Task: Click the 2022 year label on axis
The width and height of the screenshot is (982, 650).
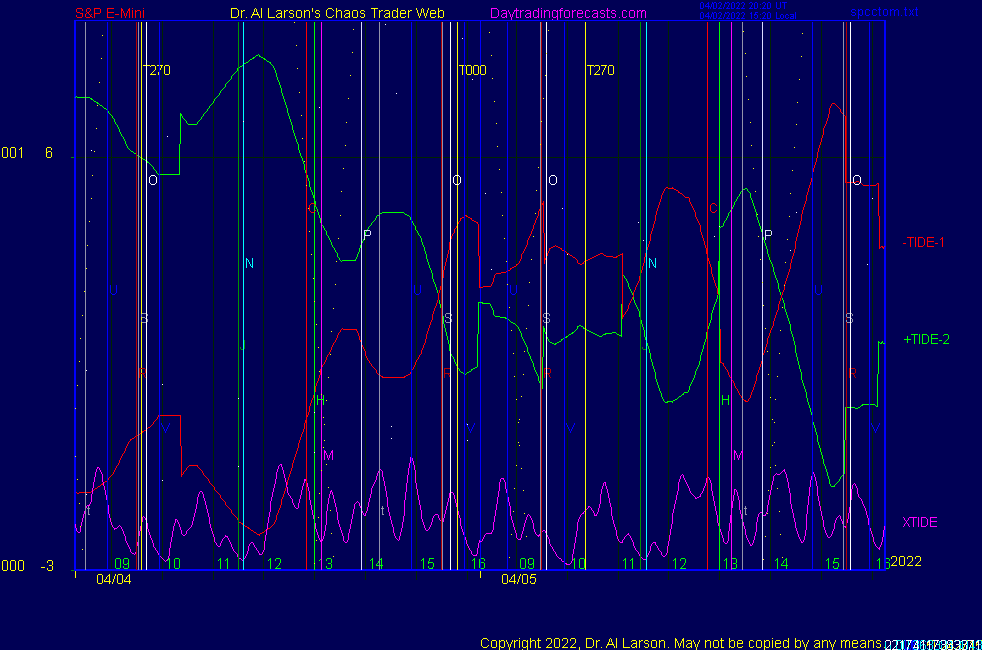Action: tap(906, 561)
